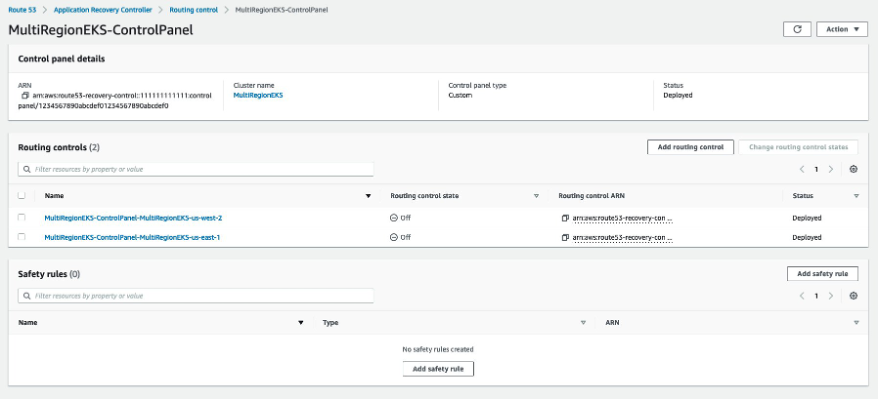The height and width of the screenshot is (400, 879).
Task: Sort by Routing control state column
Action: pyautogui.click(x=536, y=196)
